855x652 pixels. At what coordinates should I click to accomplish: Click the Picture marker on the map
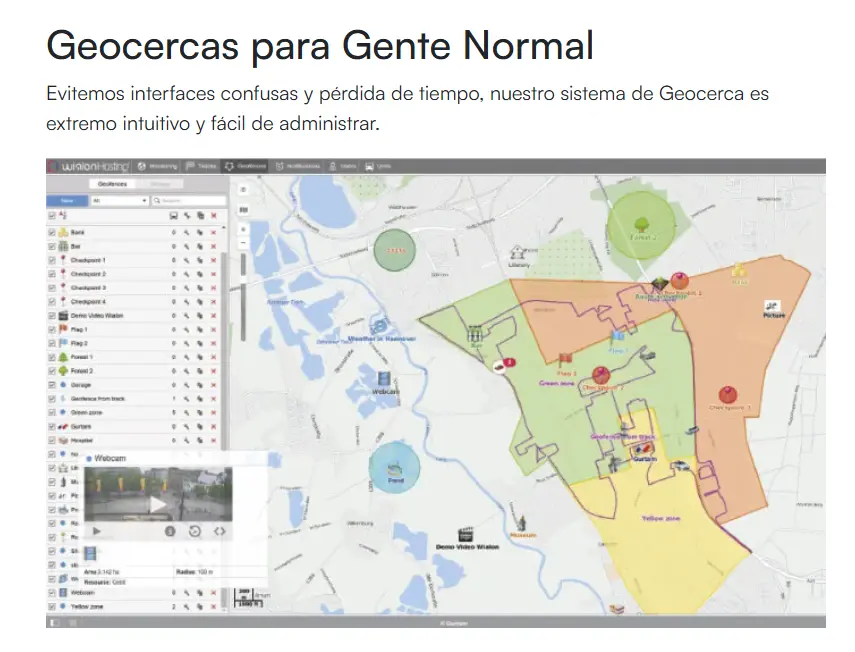tap(772, 306)
